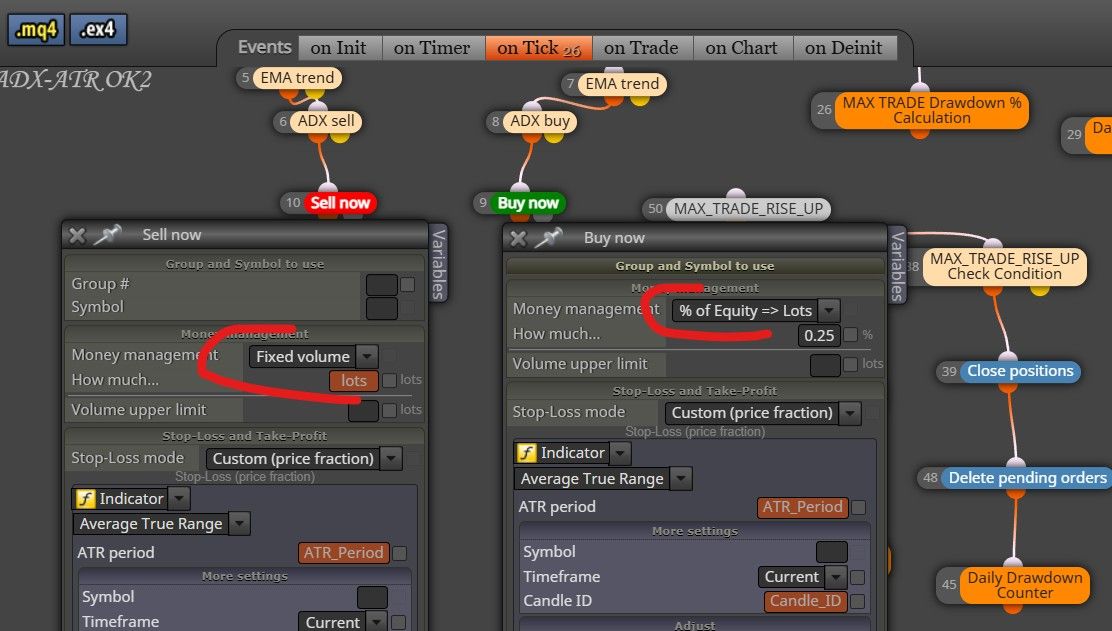Image resolution: width=1112 pixels, height=631 pixels.
Task: Open the on Tick events tab
Action: click(x=538, y=48)
